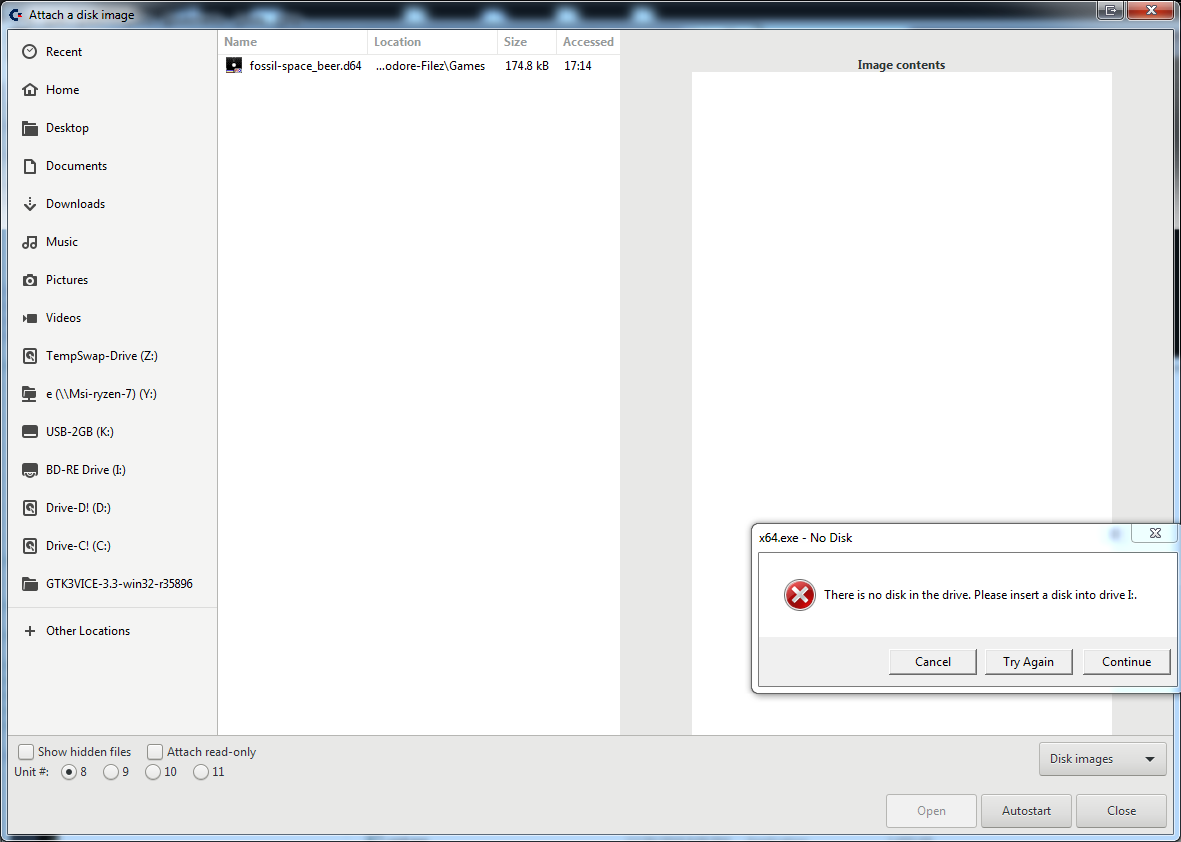Image resolution: width=1181 pixels, height=842 pixels.
Task: Click the Videos icon in sidebar
Action: [30, 318]
